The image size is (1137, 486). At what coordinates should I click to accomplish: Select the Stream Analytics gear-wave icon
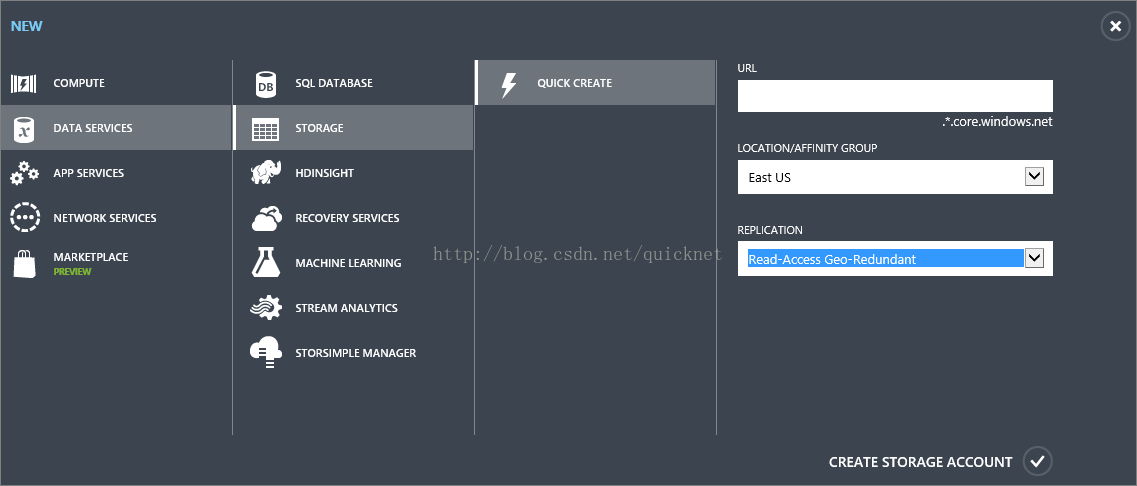pos(265,308)
